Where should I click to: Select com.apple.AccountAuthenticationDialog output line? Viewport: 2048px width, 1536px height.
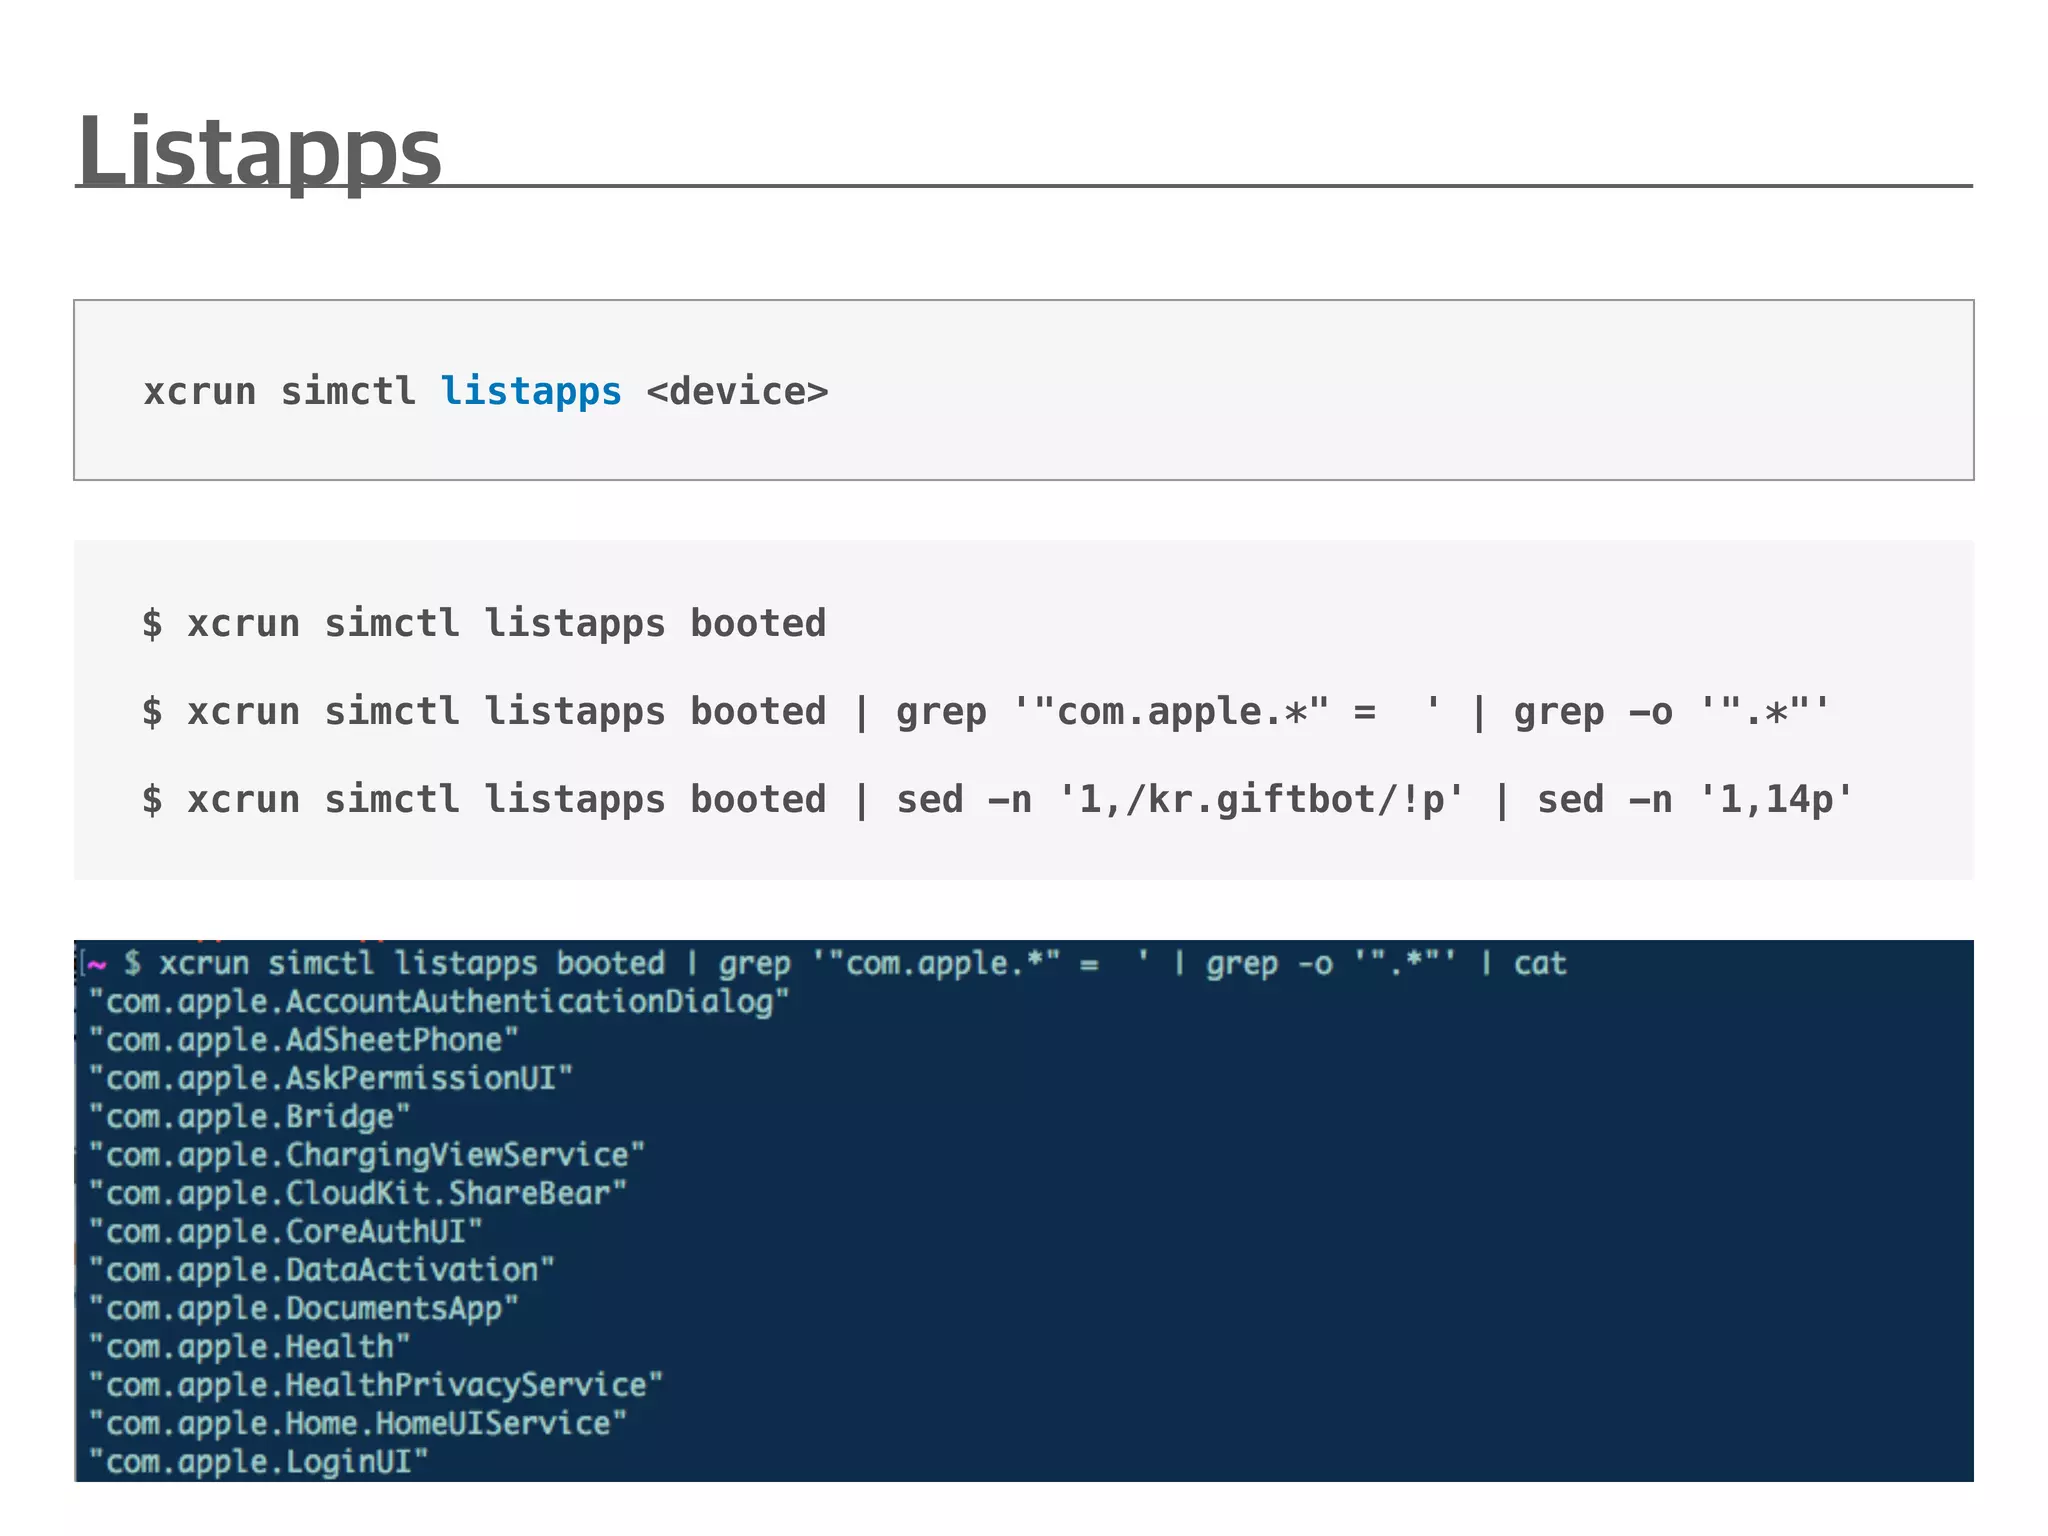438,1002
